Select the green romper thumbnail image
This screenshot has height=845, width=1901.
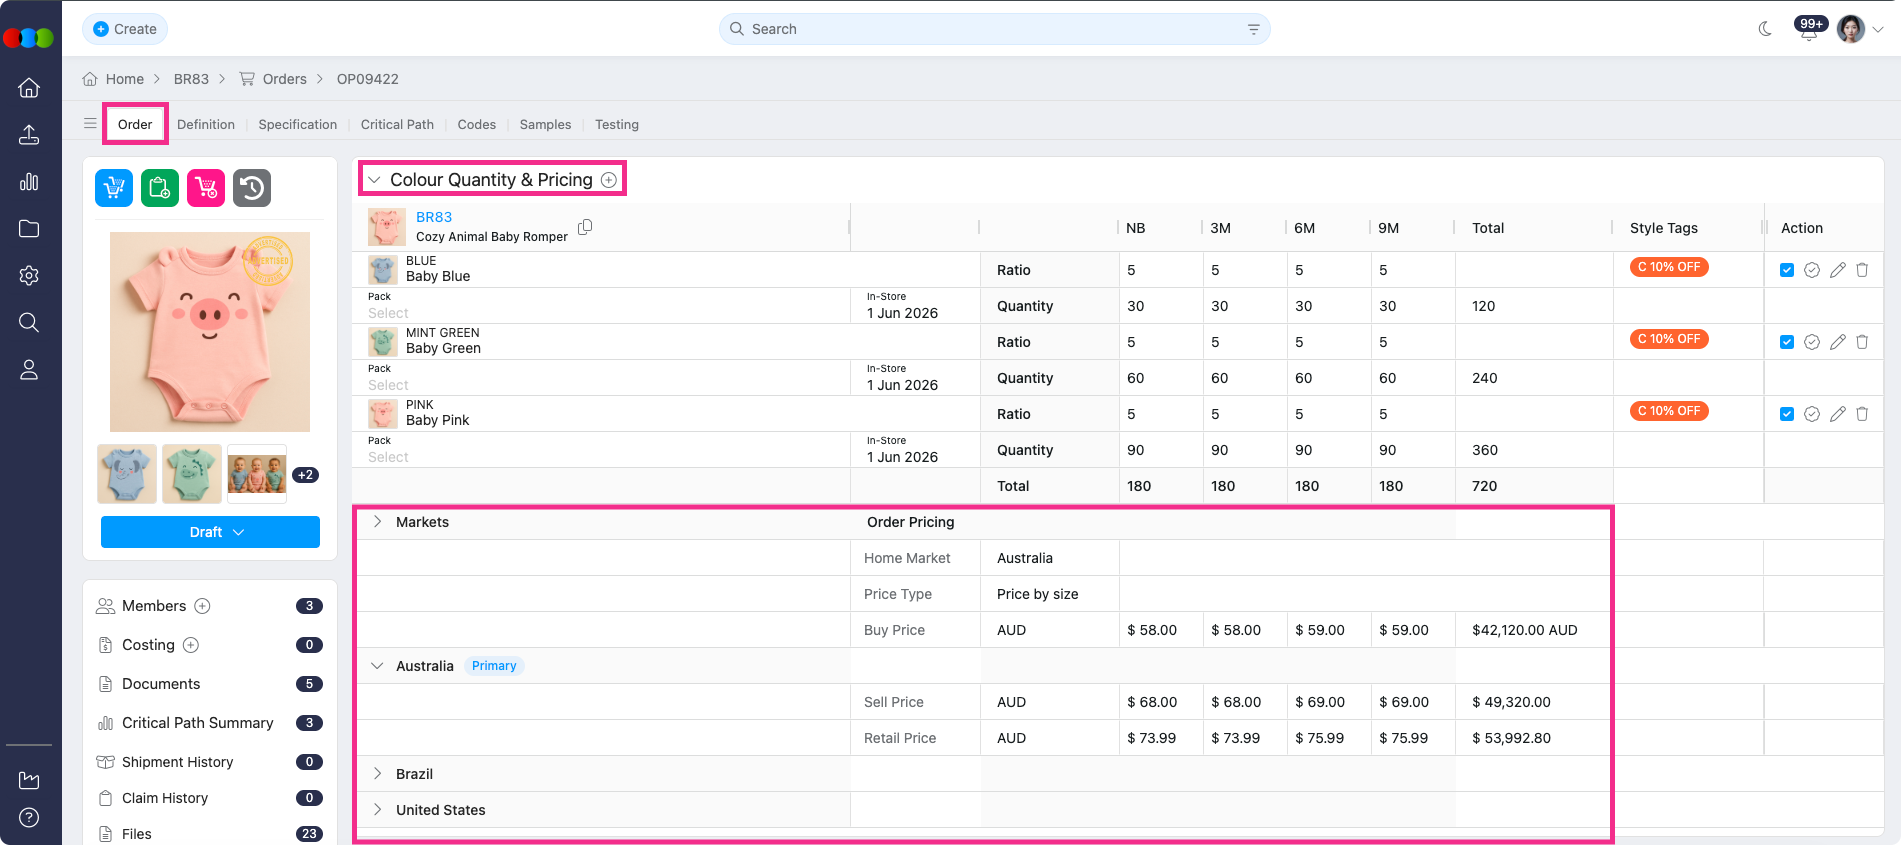coord(192,474)
